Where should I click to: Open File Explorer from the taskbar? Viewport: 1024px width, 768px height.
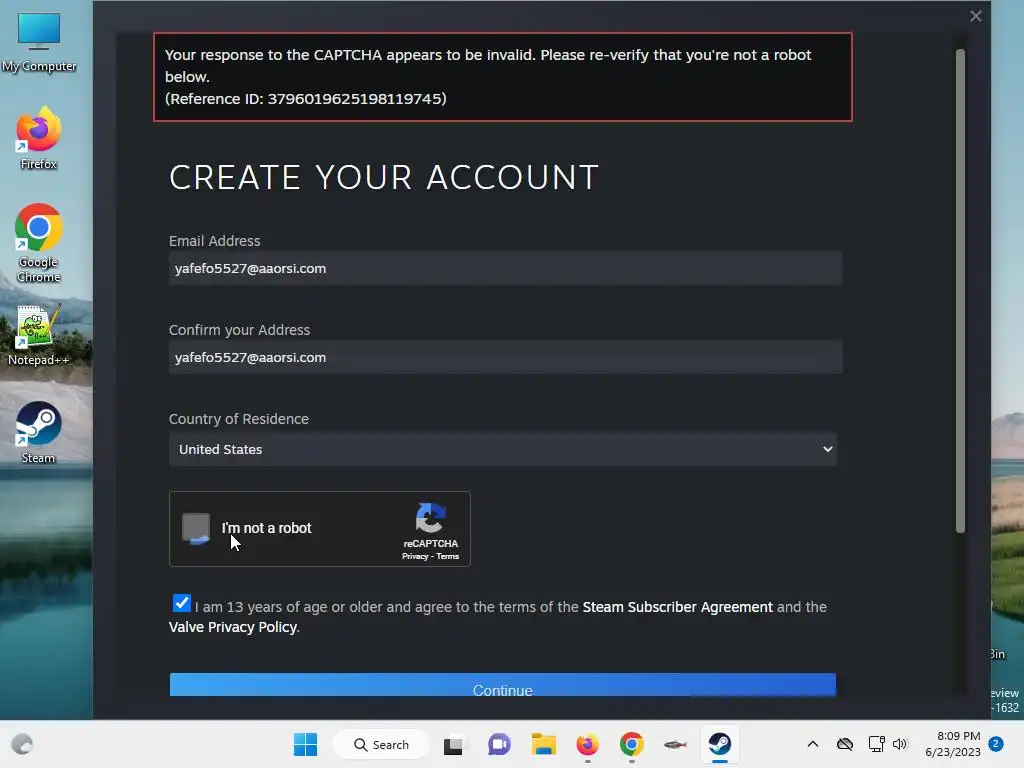pos(543,744)
